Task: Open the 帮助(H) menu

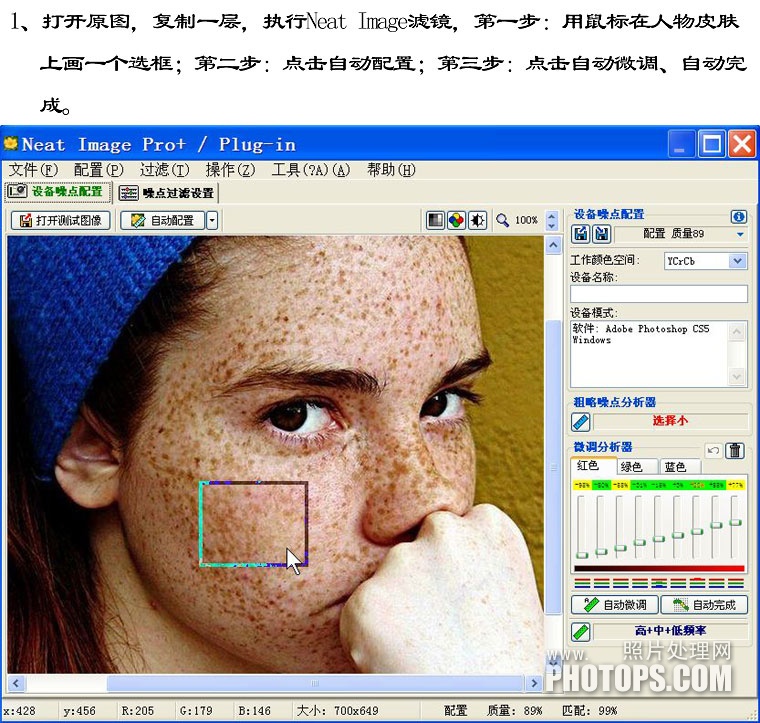Action: point(391,170)
